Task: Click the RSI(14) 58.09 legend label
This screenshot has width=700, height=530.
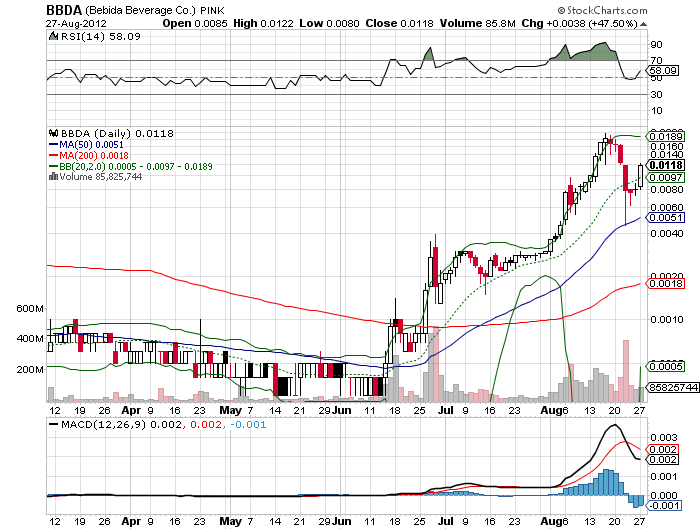Action: click(x=100, y=36)
